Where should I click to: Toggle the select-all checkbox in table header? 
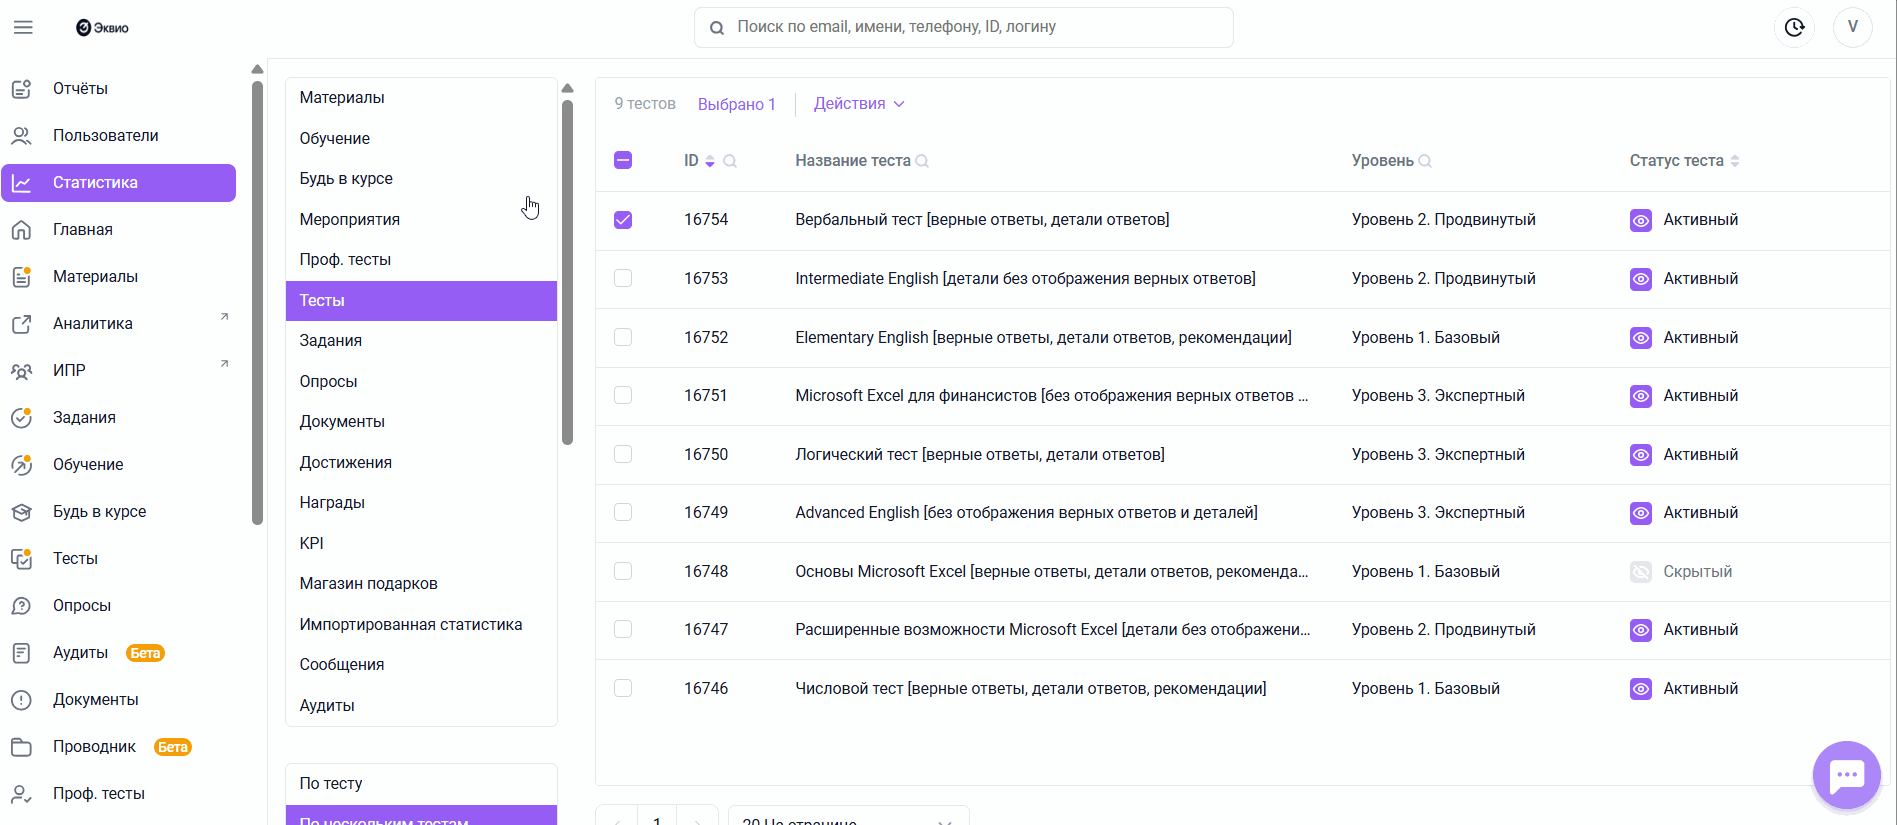click(623, 160)
